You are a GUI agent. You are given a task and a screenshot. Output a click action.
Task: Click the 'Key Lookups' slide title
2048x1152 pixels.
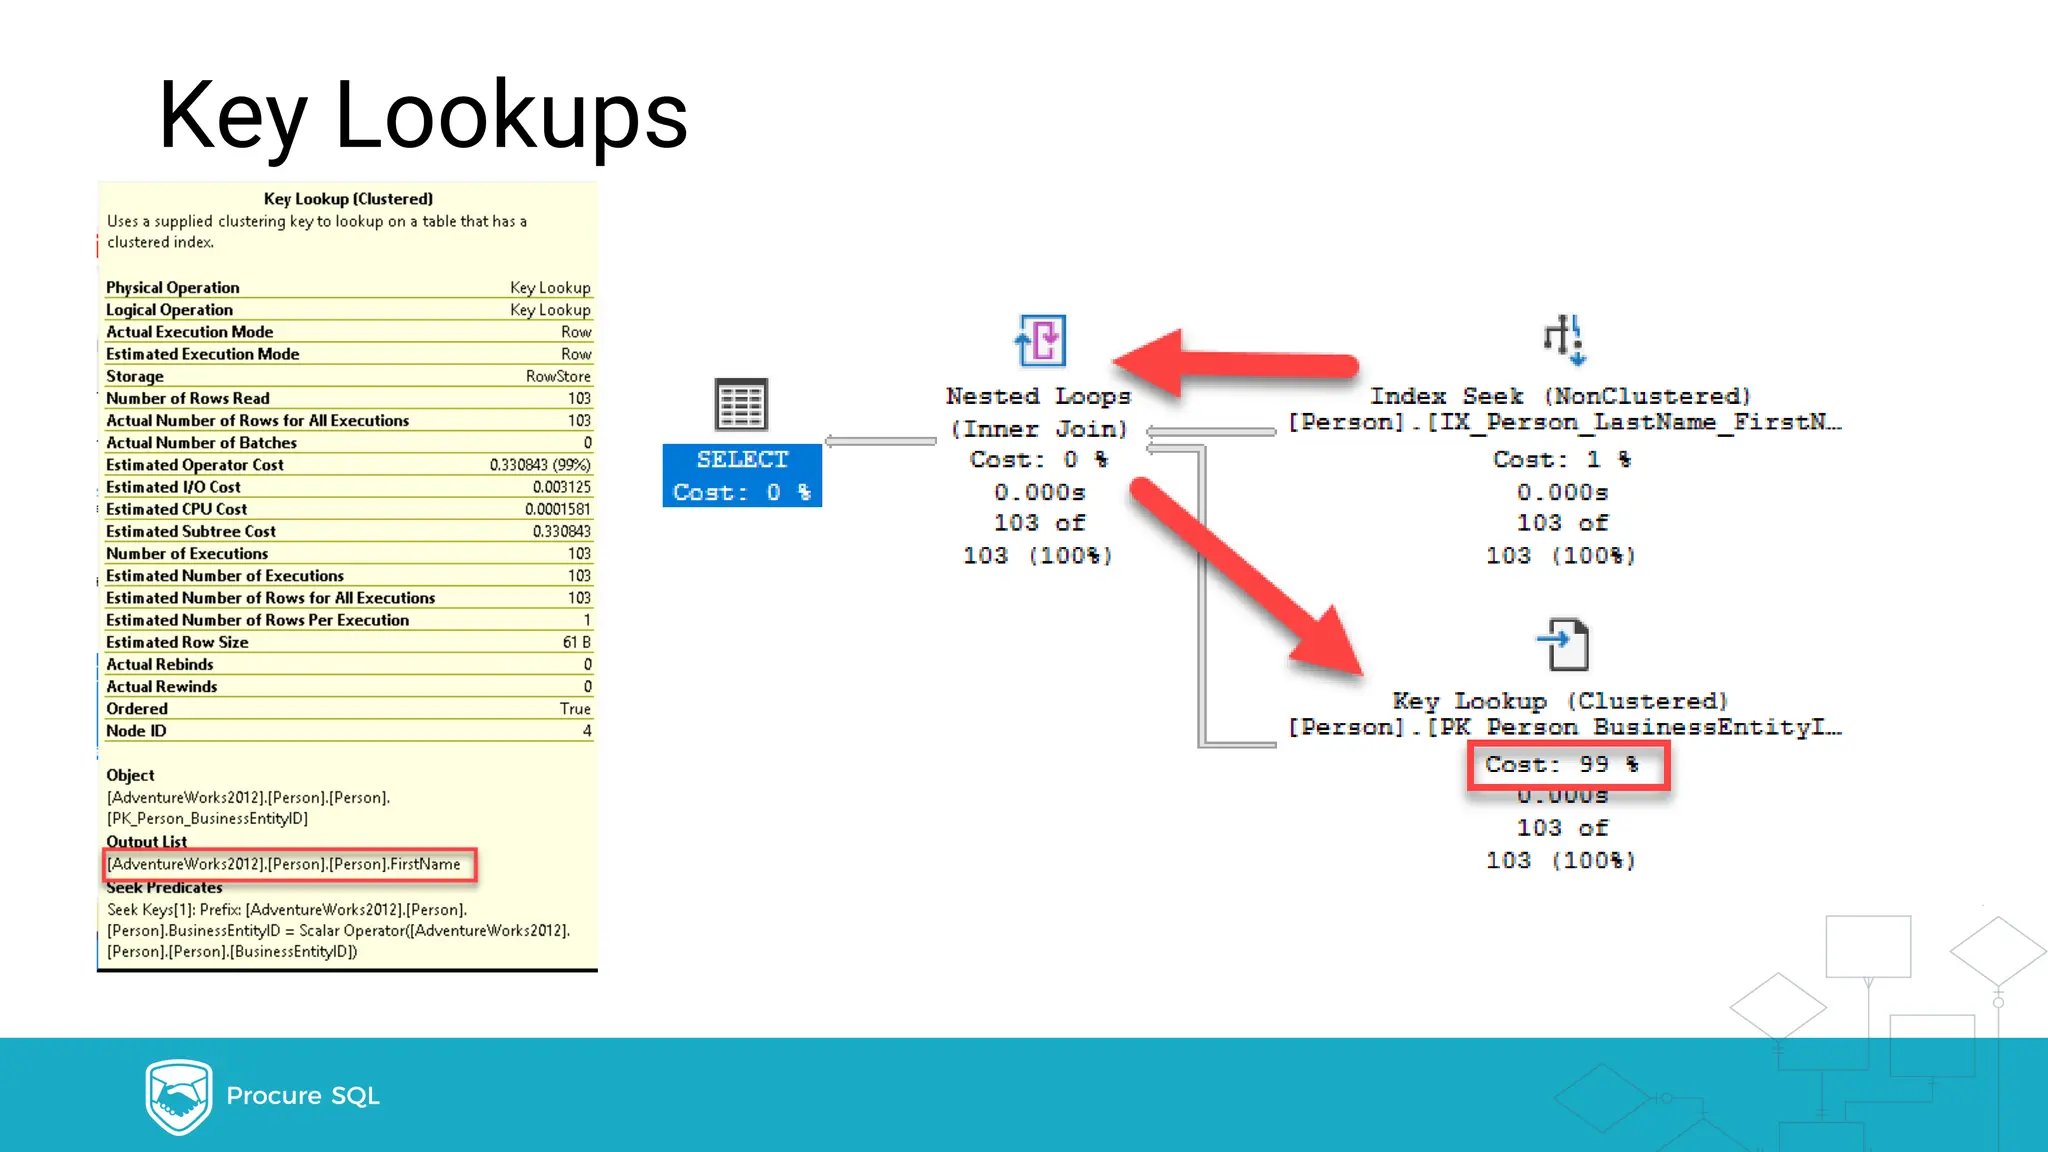pos(423,116)
